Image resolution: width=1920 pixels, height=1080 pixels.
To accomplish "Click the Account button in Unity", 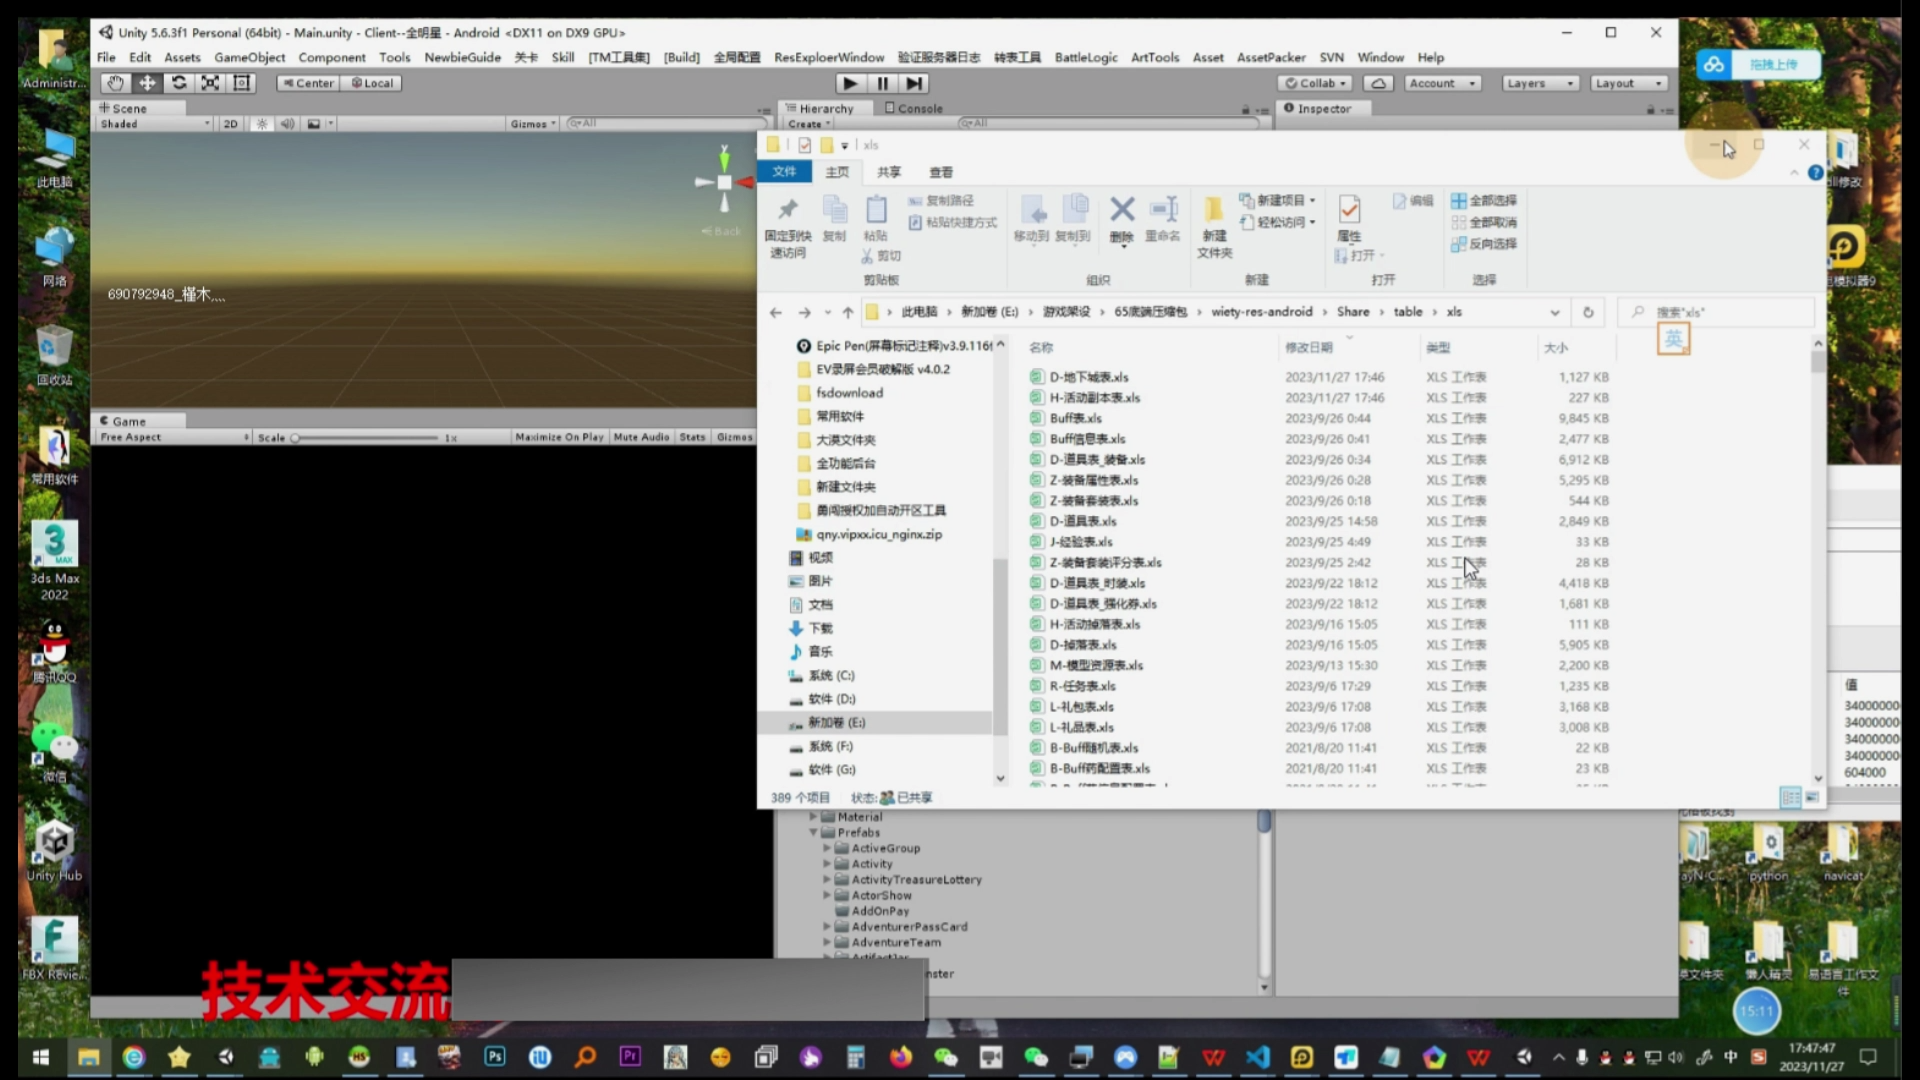I will point(1442,83).
